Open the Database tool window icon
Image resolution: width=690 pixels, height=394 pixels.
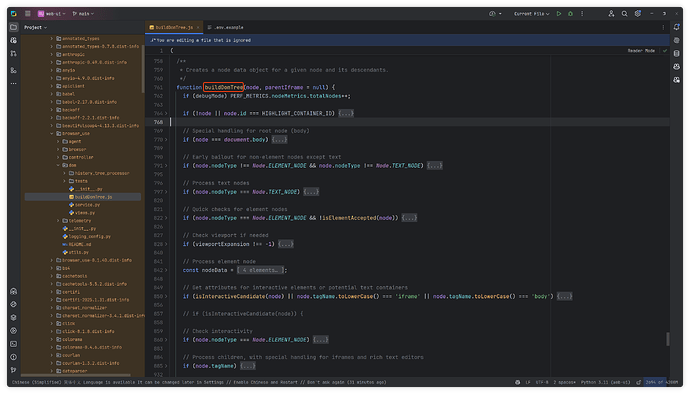pos(676,53)
